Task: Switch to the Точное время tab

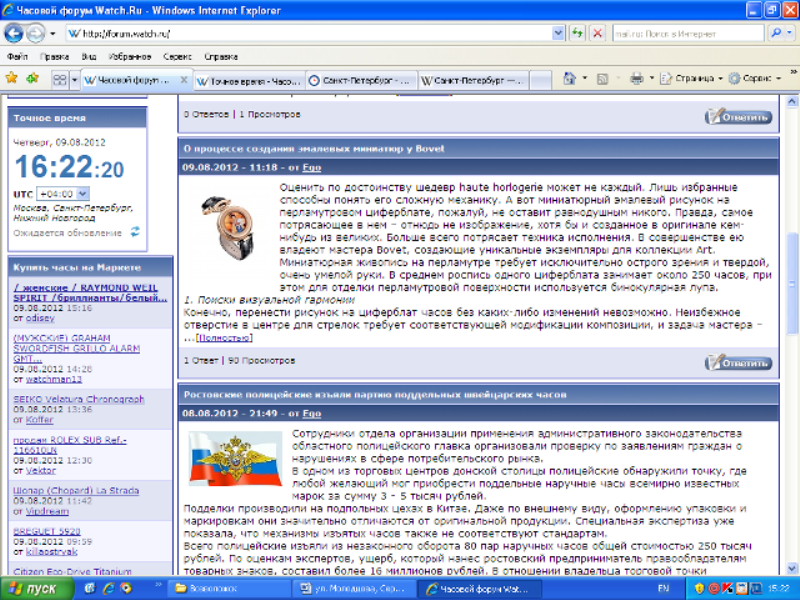Action: 249,81
